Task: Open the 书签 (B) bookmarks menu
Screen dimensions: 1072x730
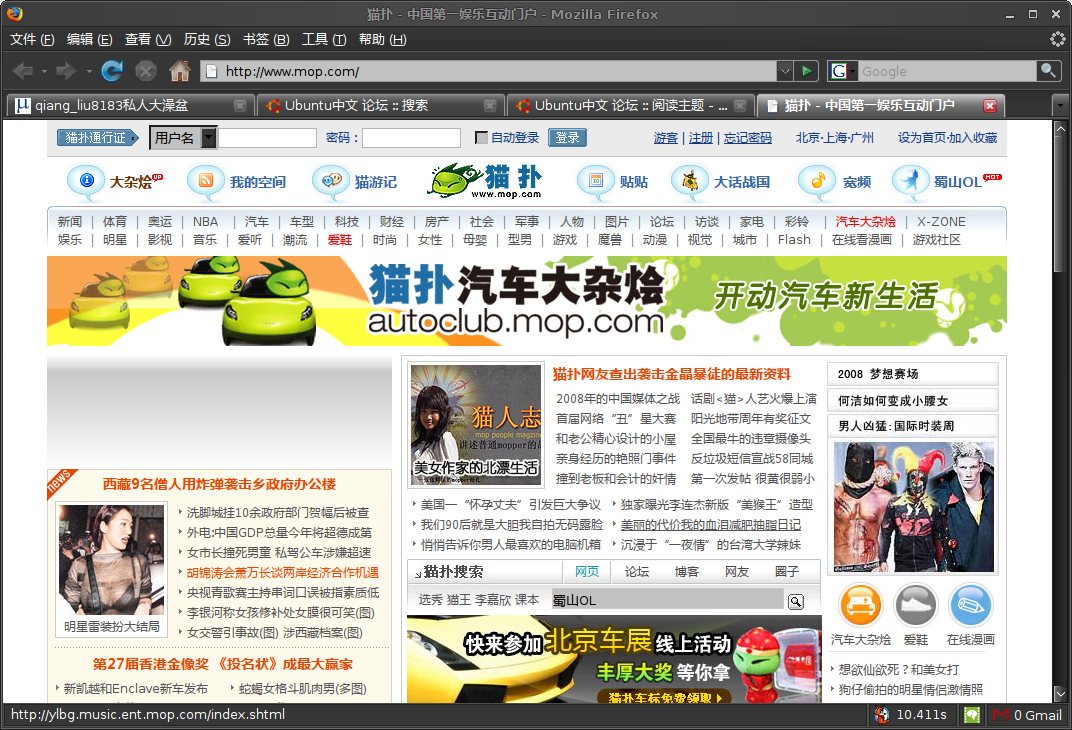Action: click(266, 40)
